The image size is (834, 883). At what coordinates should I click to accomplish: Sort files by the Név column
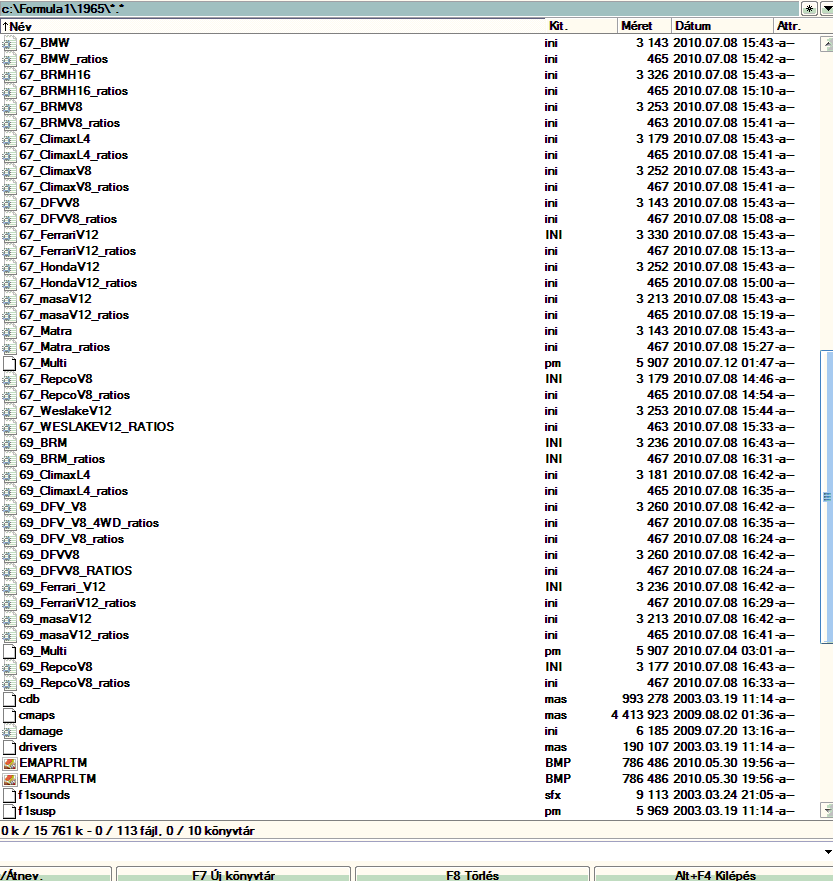(x=273, y=26)
